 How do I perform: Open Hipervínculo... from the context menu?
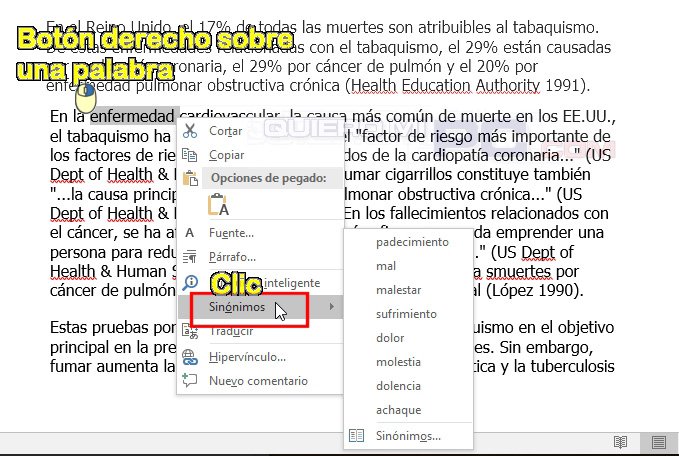(260, 357)
